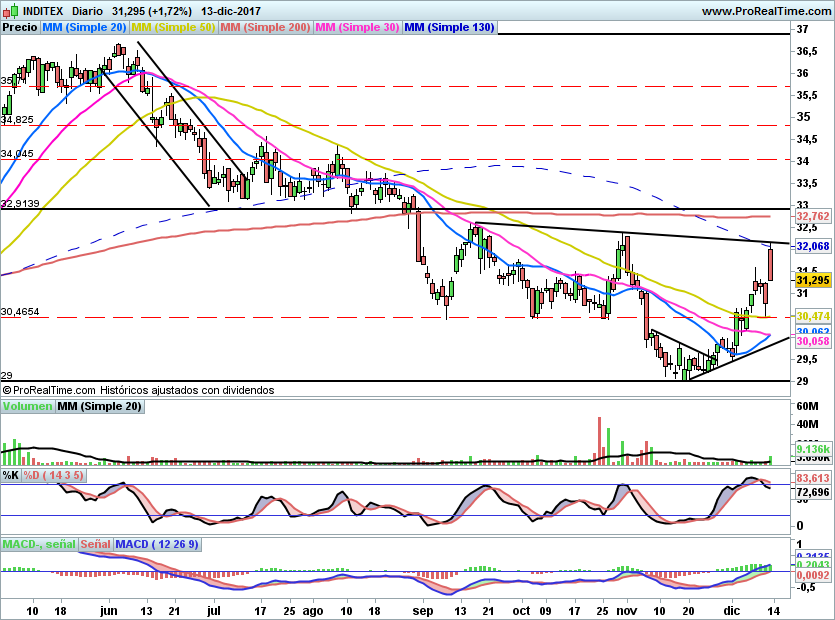The width and height of the screenshot is (835, 620).
Task: Click the 34,045 level label
Action: click(x=18, y=154)
